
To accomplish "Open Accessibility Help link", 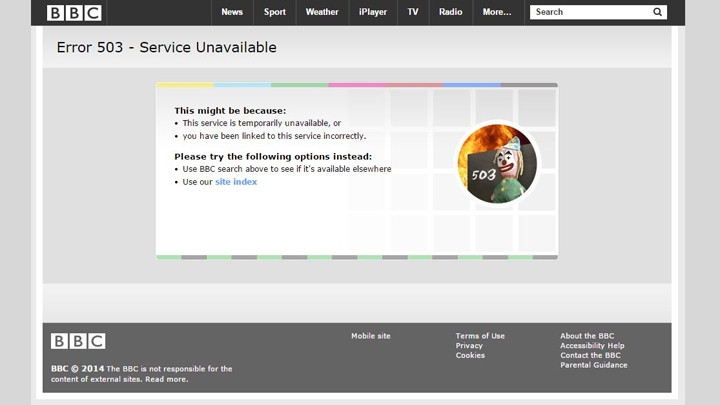I will pyautogui.click(x=592, y=346).
